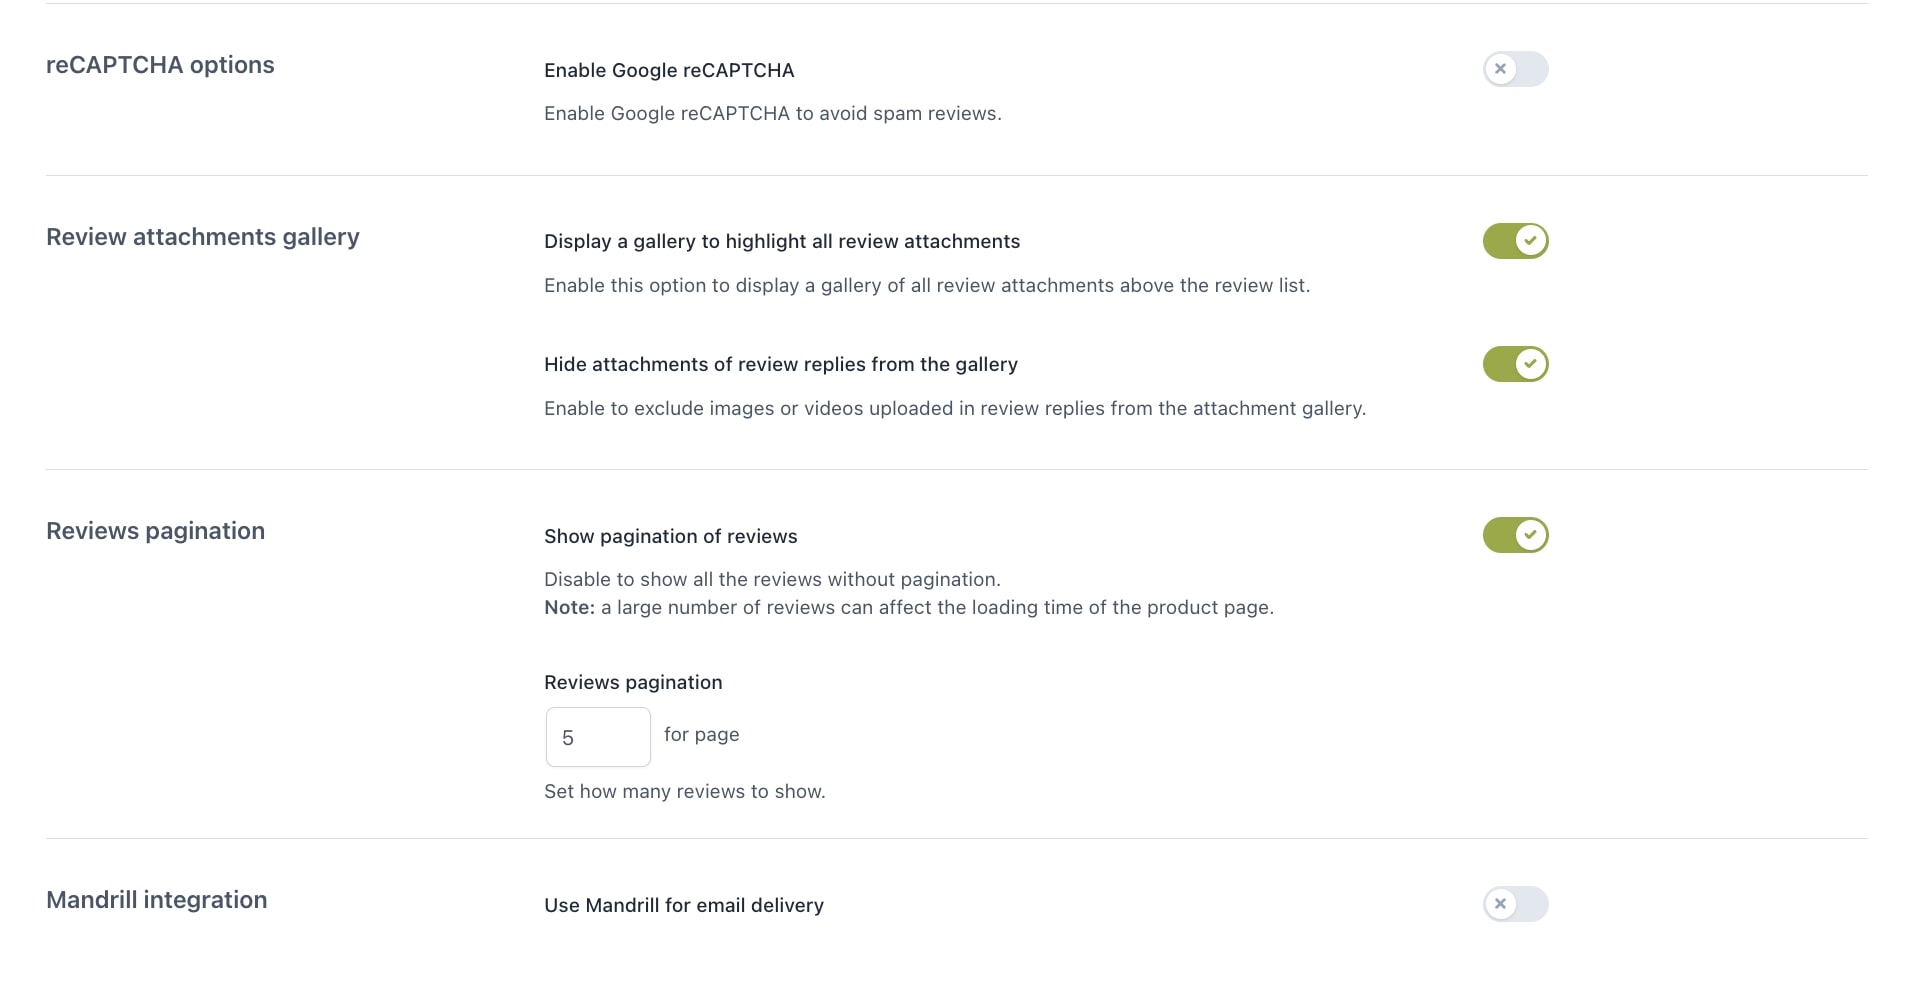Click 'Set how many reviews to show' description
Image resolution: width=1912 pixels, height=1000 pixels.
[684, 791]
